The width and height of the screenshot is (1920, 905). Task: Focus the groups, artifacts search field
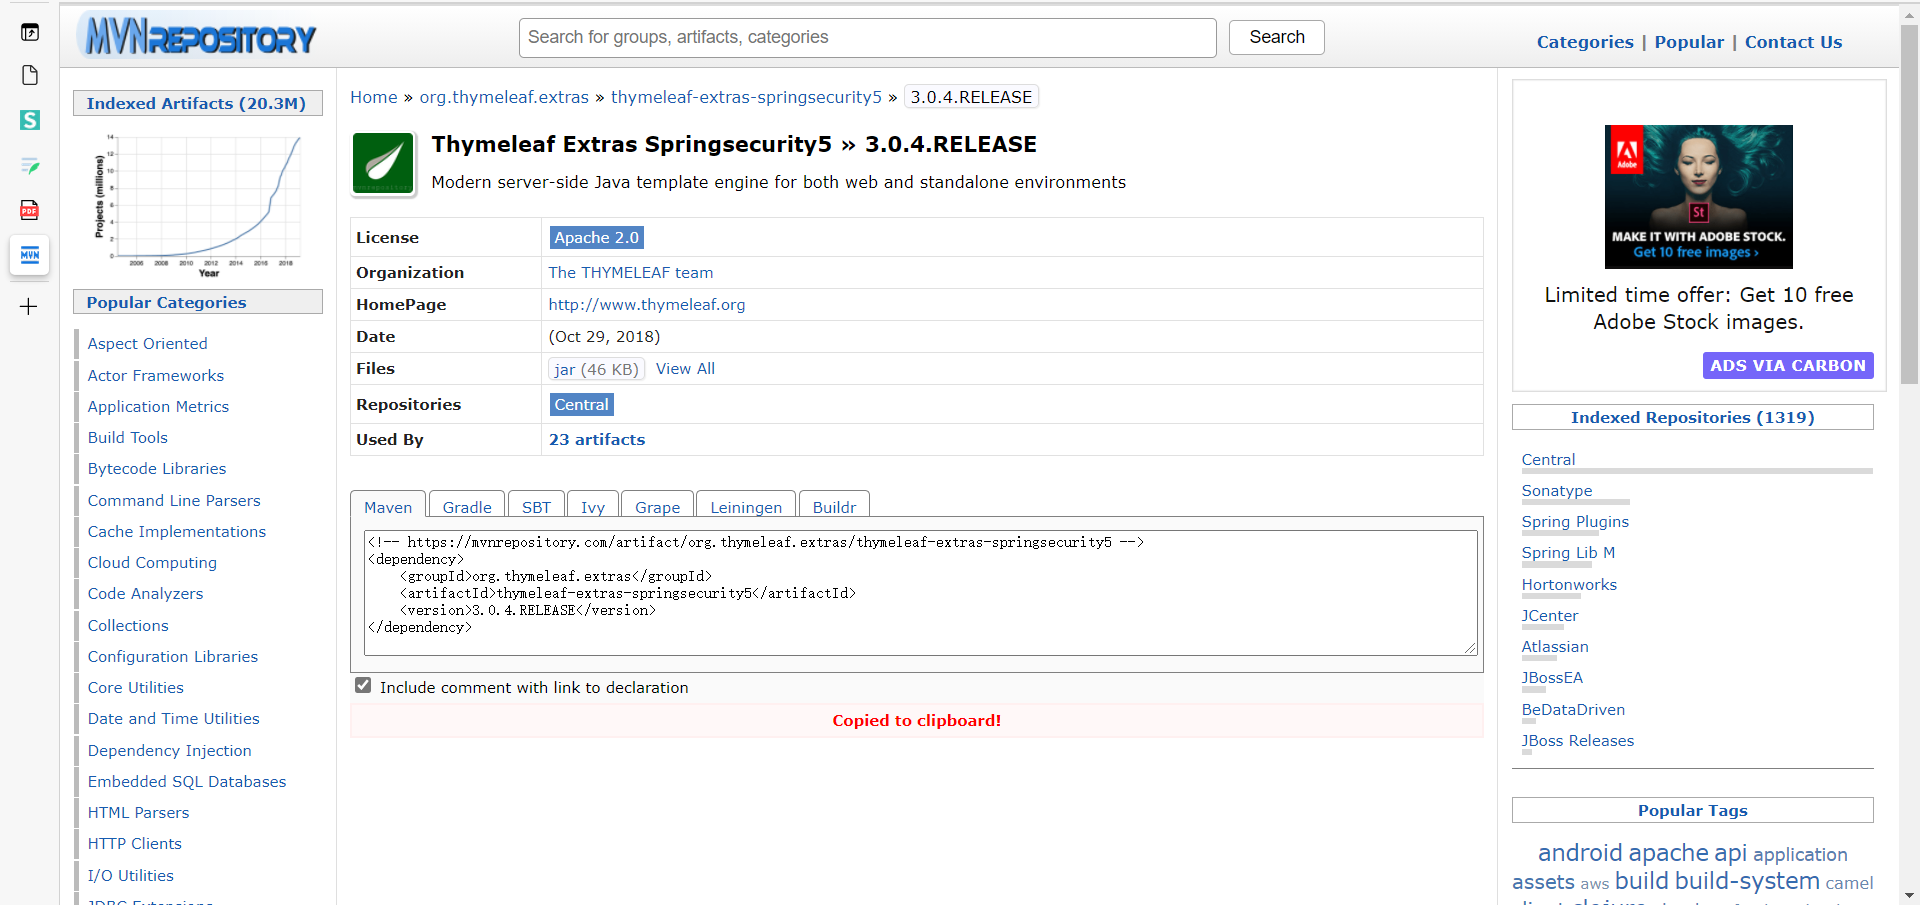click(868, 38)
